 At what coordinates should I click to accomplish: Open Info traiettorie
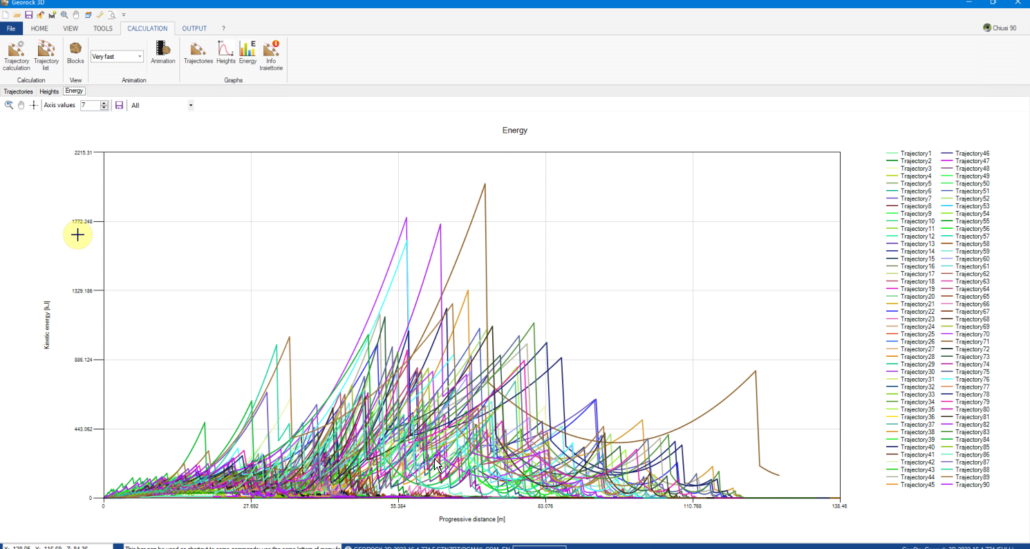pos(271,55)
